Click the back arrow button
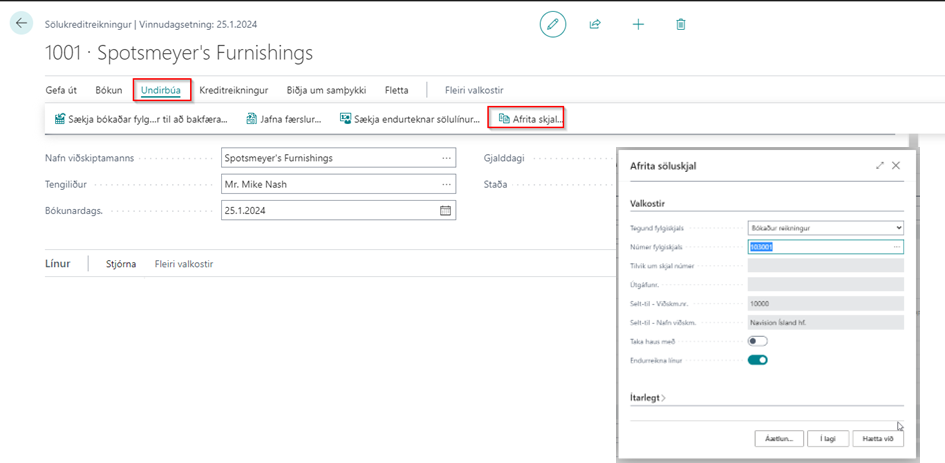This screenshot has width=945, height=463. tap(22, 23)
